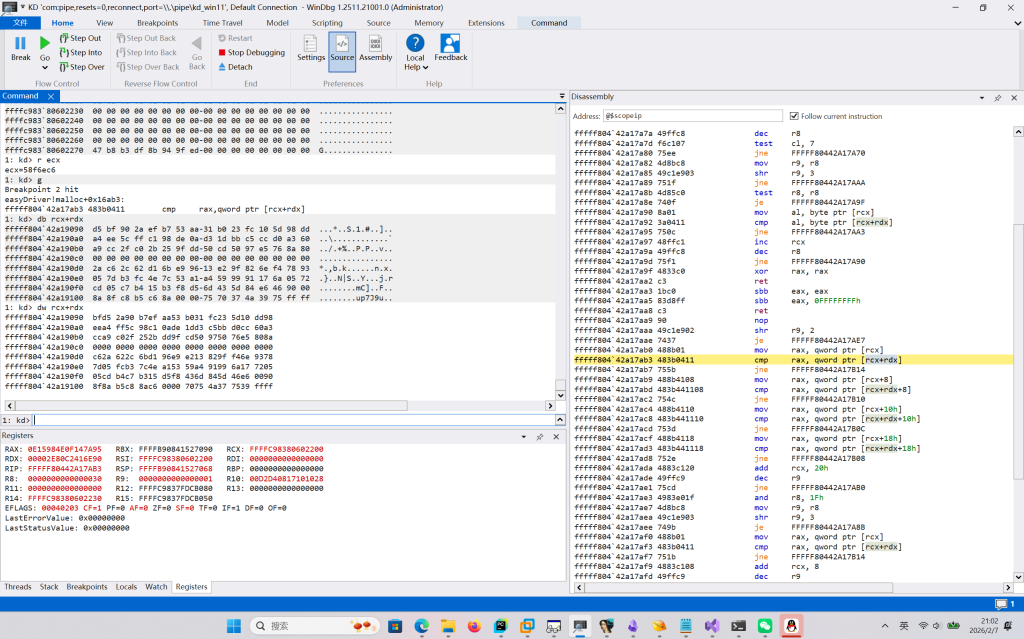Switch to the Locals tab at bottom

[126, 587]
